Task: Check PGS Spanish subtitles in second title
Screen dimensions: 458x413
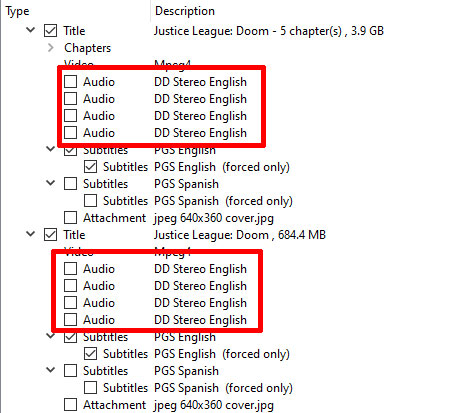Action: click(70, 370)
